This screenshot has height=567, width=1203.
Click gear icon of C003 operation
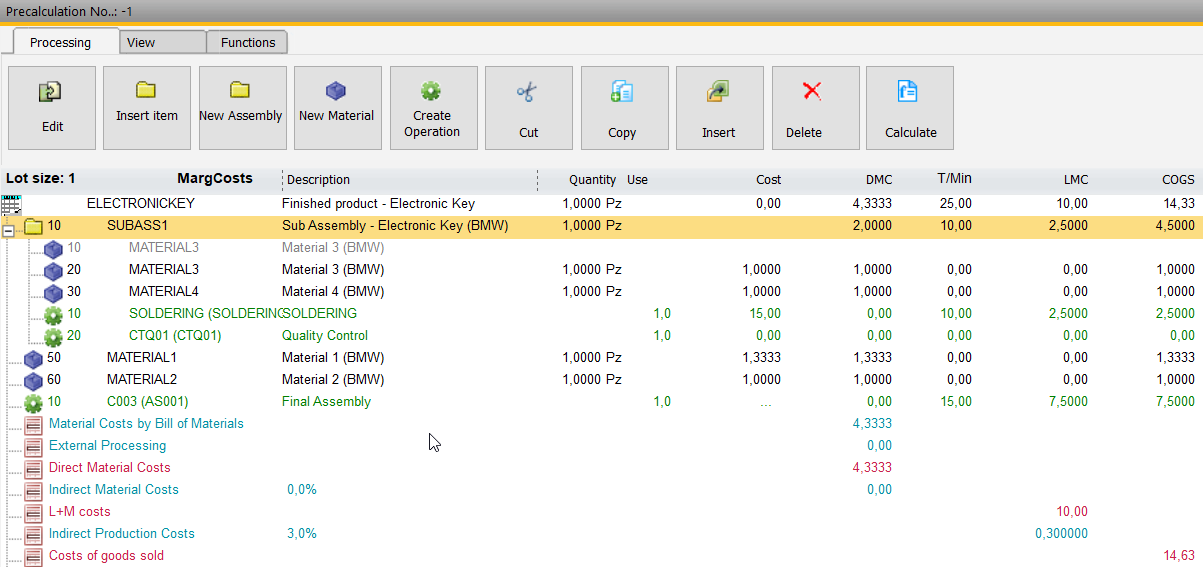tap(33, 403)
